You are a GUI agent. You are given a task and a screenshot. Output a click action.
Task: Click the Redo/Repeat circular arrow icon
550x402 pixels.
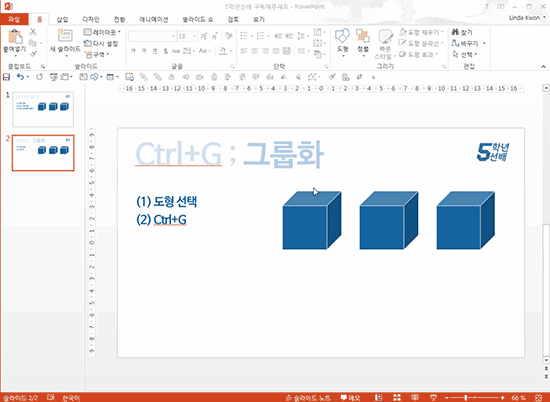tap(39, 77)
